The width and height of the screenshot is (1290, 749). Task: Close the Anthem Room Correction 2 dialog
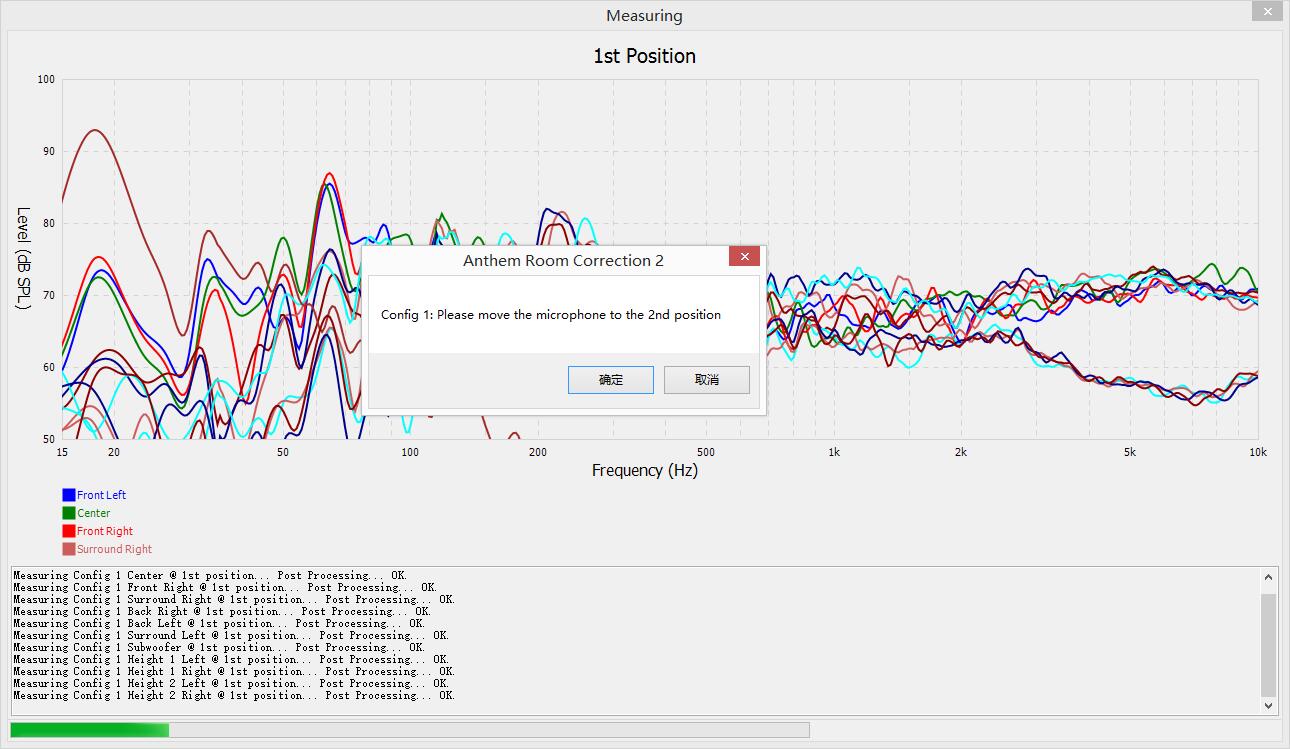[744, 257]
